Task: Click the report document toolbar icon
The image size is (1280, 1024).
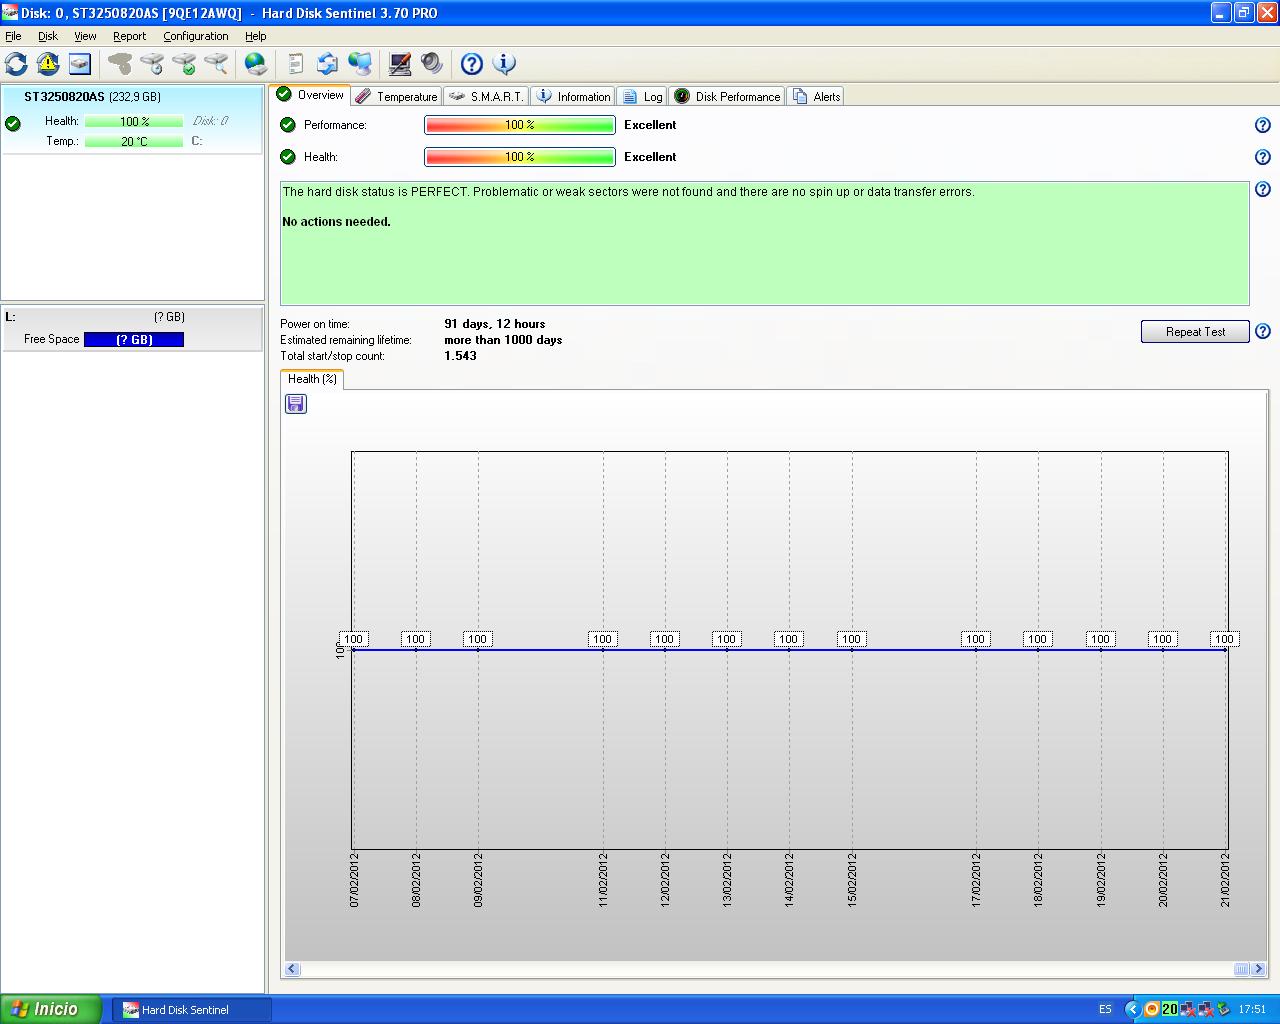Action: click(295, 64)
